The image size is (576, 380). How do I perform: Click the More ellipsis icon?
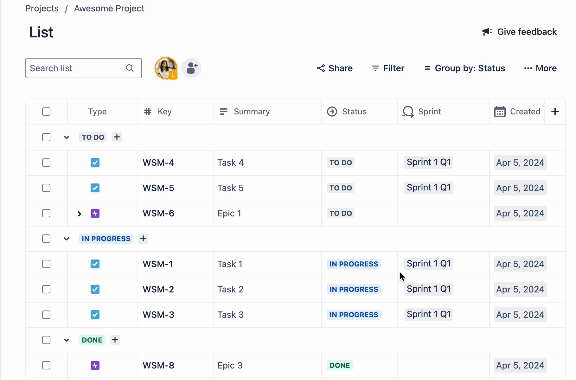click(528, 68)
